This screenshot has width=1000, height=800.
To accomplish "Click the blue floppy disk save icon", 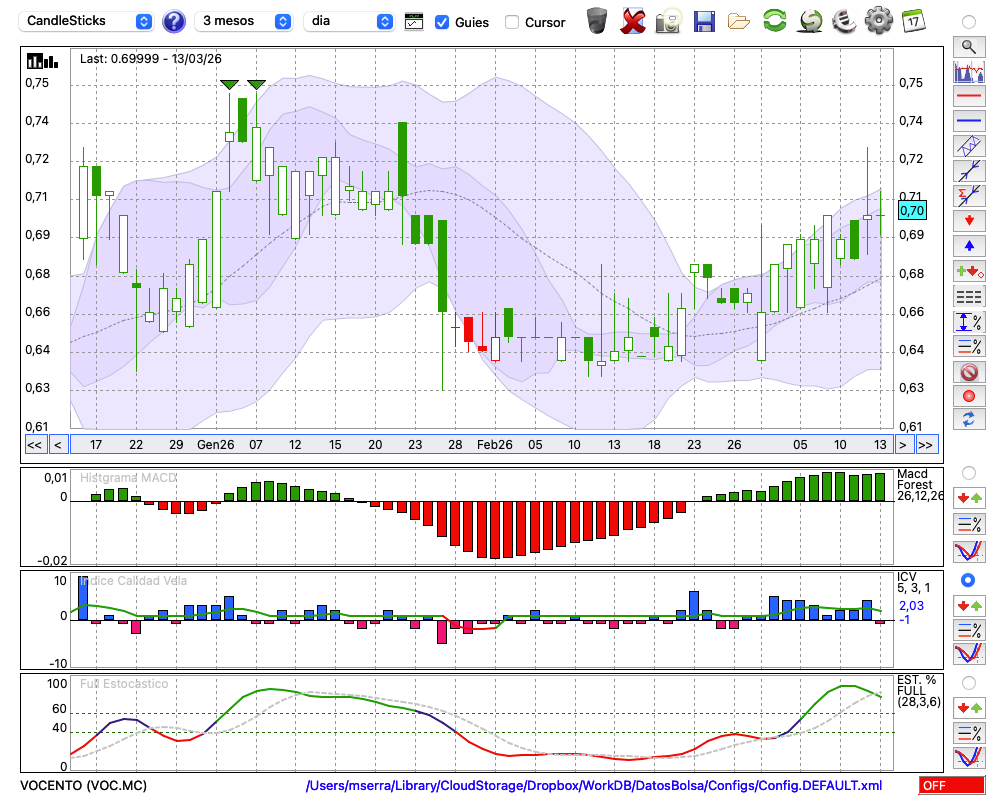I will click(x=704, y=21).
